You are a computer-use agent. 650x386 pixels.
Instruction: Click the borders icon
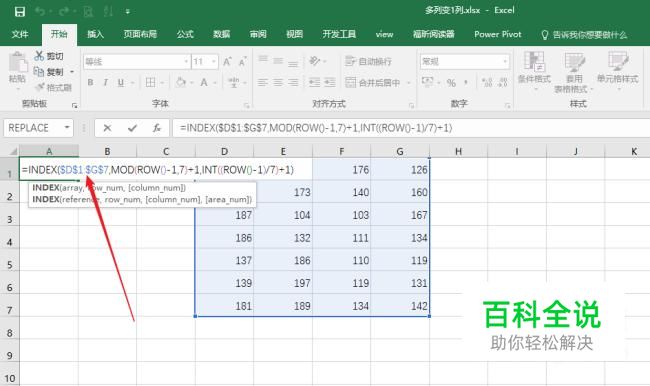tap(150, 83)
